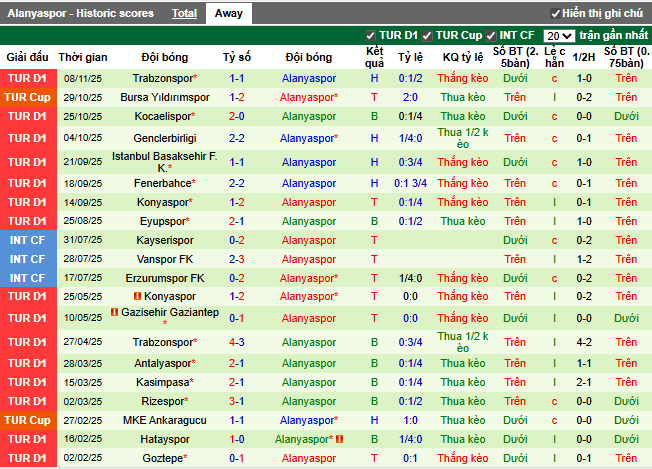Click Thua 1/2 kèo in Trabzonspor 27/04/25 row
Viewport: 652px width, 469px height.
tap(463, 342)
